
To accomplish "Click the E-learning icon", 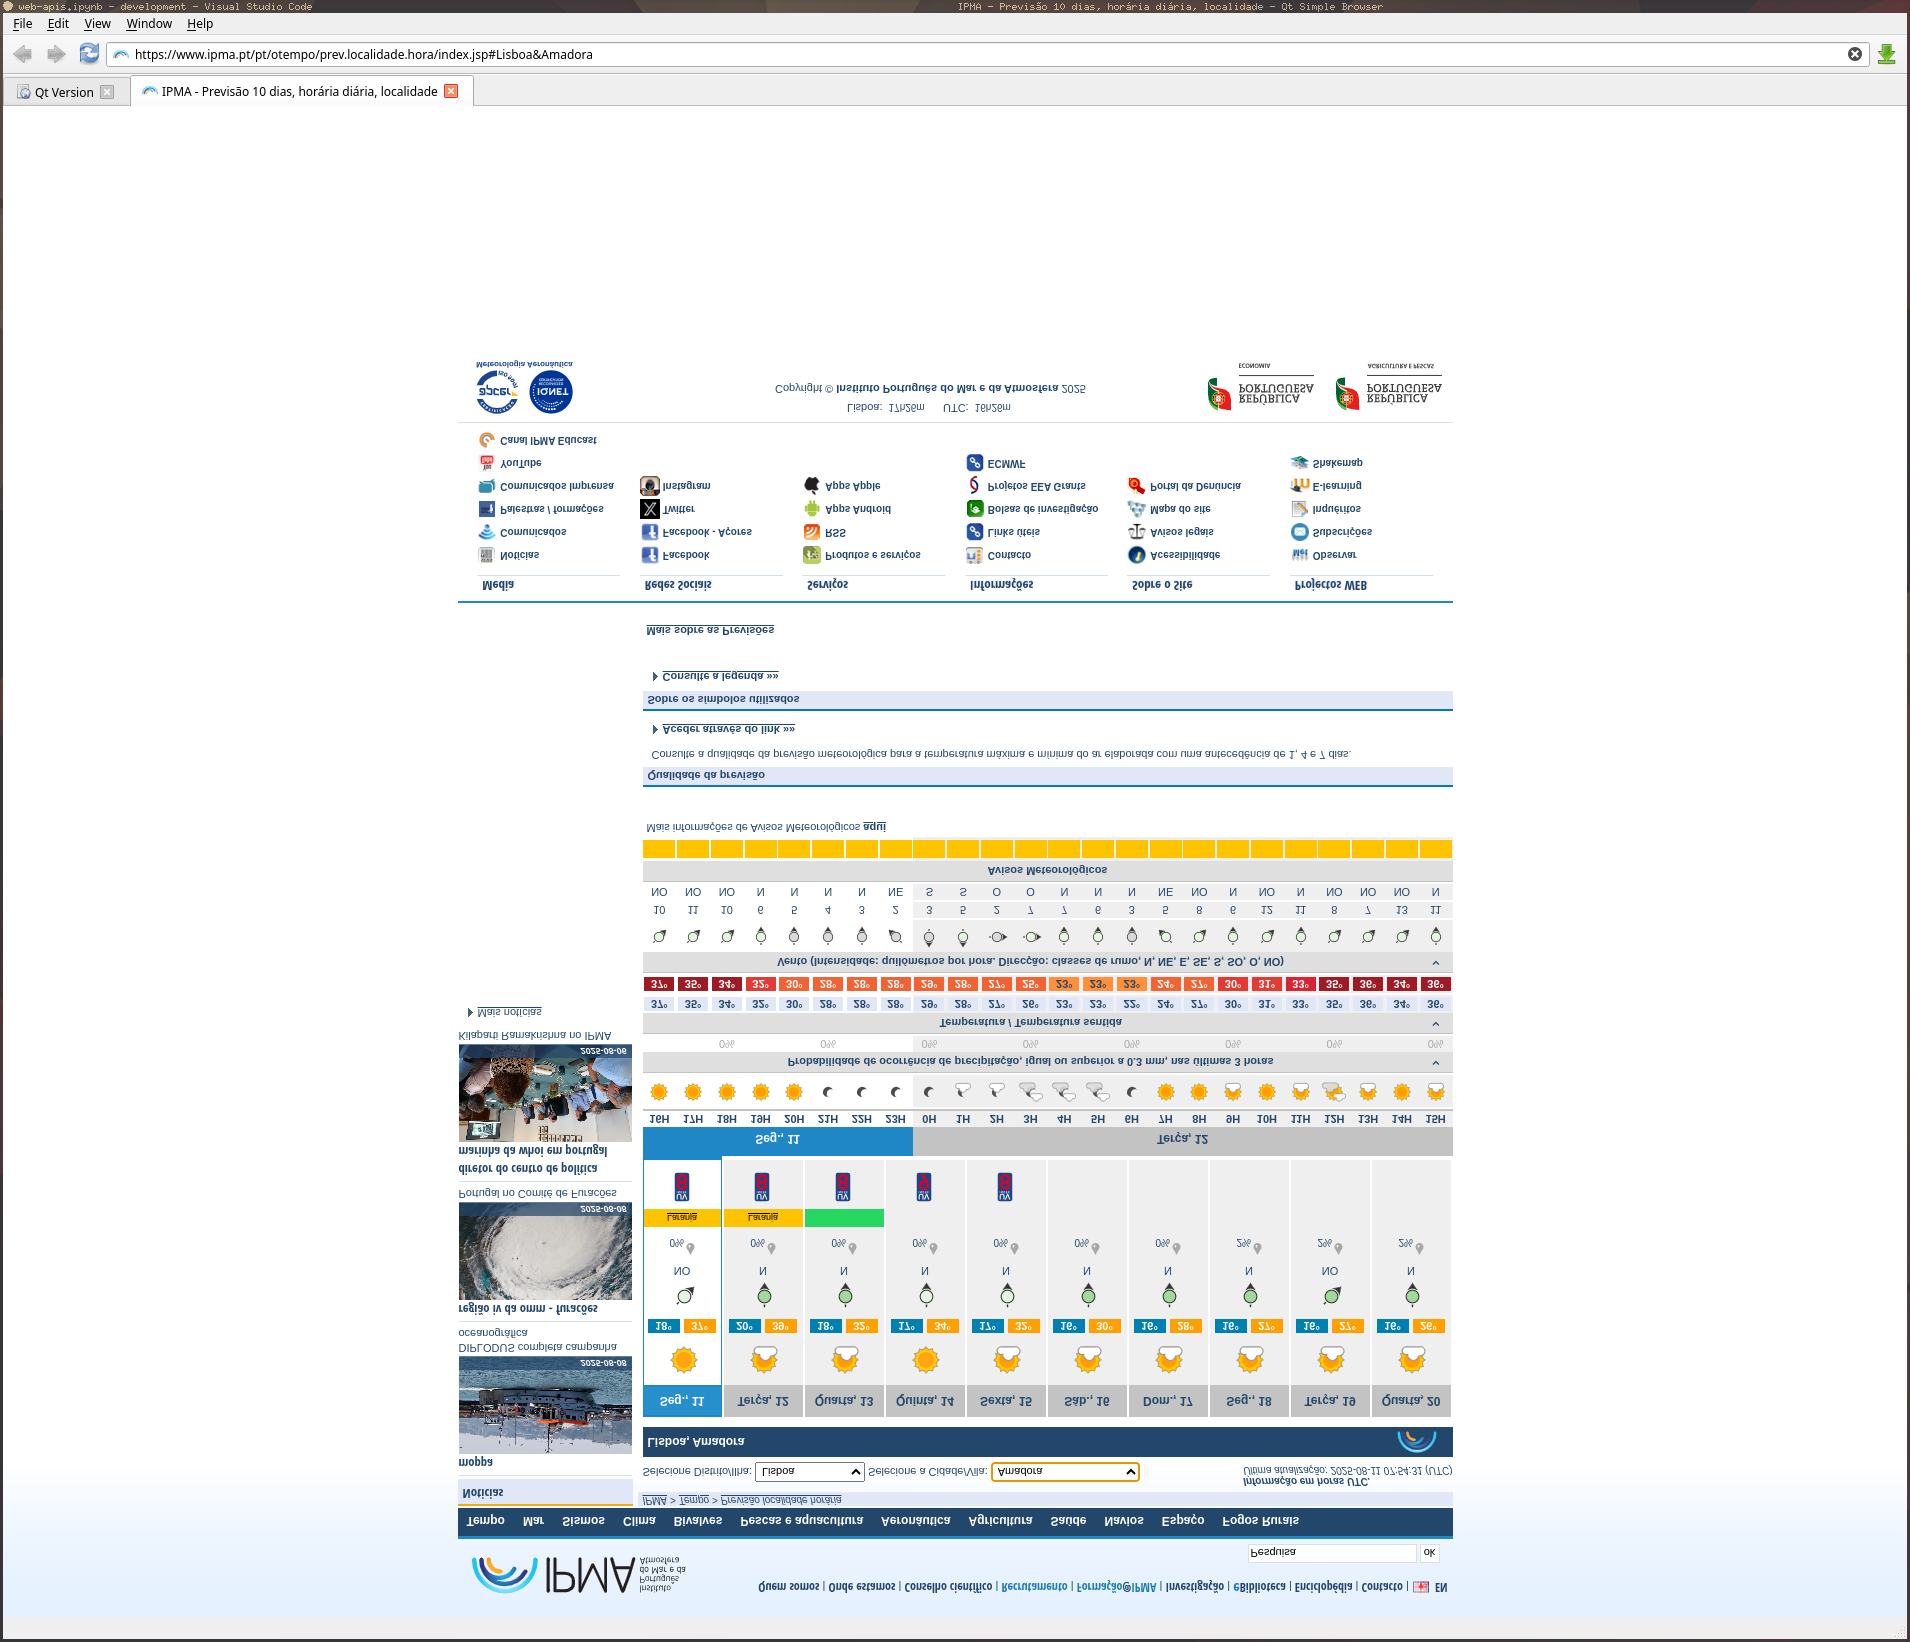I will 1299,485.
